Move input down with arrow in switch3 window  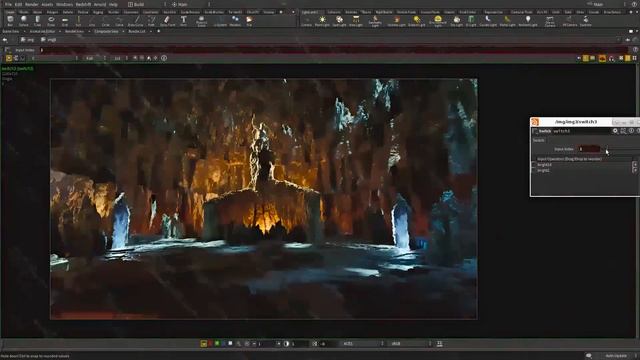[635, 170]
